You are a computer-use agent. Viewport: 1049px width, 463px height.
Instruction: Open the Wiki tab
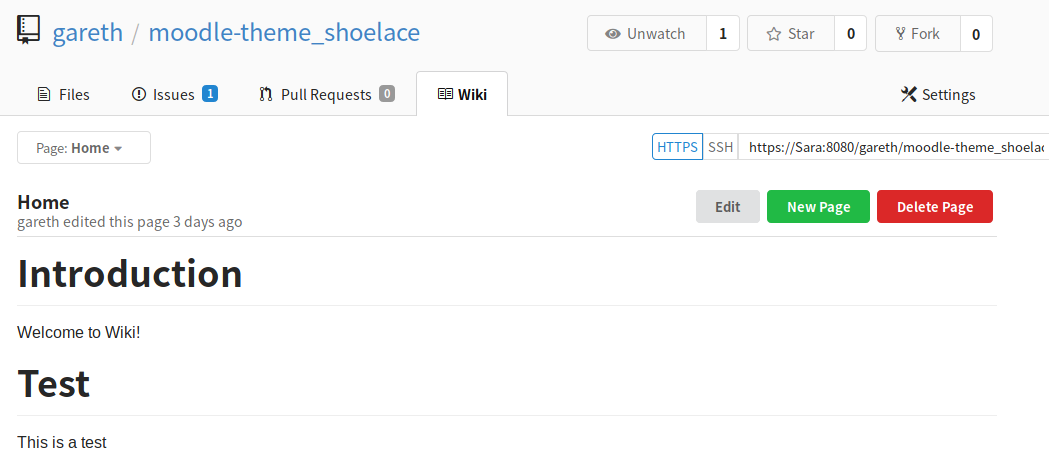click(x=462, y=94)
